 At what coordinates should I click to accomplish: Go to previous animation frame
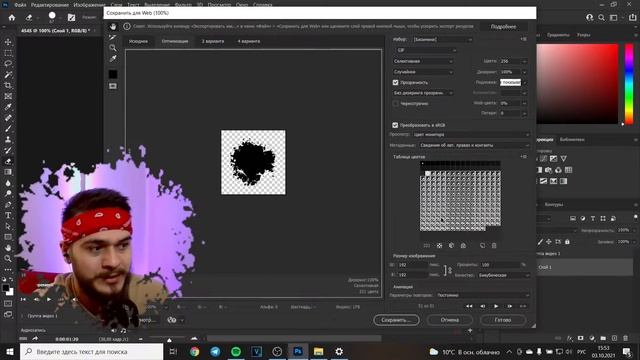[482, 306]
